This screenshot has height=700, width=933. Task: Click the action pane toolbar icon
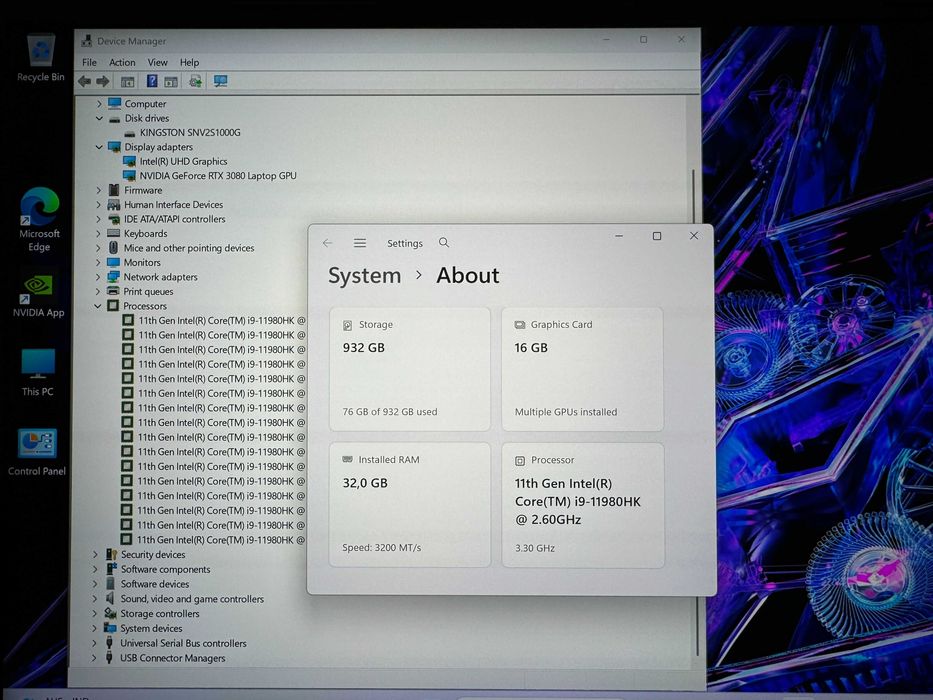pos(171,82)
